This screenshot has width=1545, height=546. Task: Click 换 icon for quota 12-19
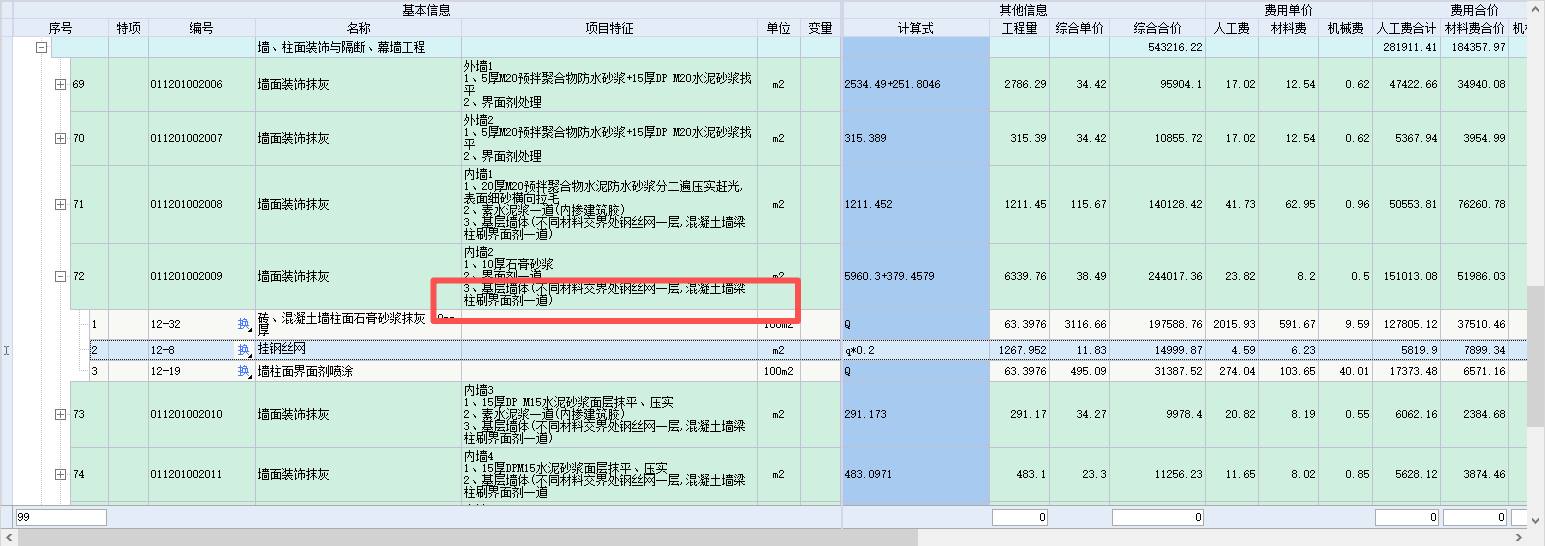243,371
